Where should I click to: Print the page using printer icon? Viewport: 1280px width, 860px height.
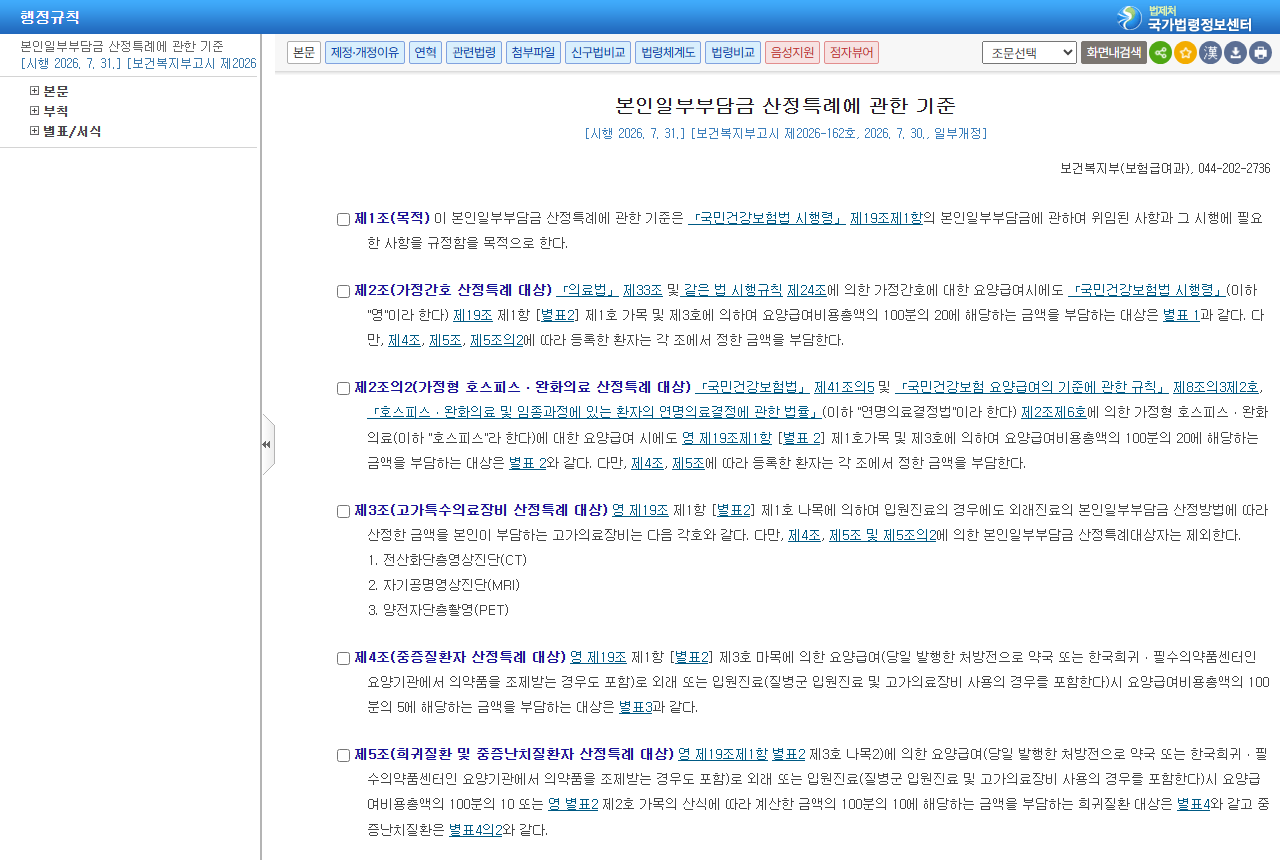(1260, 53)
